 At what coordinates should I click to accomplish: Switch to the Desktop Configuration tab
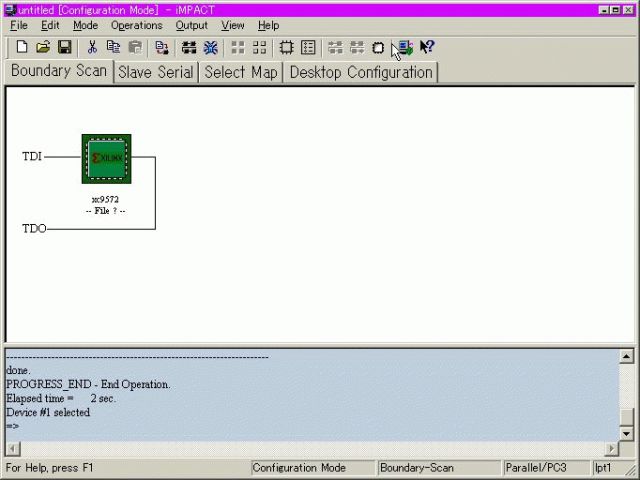click(x=361, y=72)
